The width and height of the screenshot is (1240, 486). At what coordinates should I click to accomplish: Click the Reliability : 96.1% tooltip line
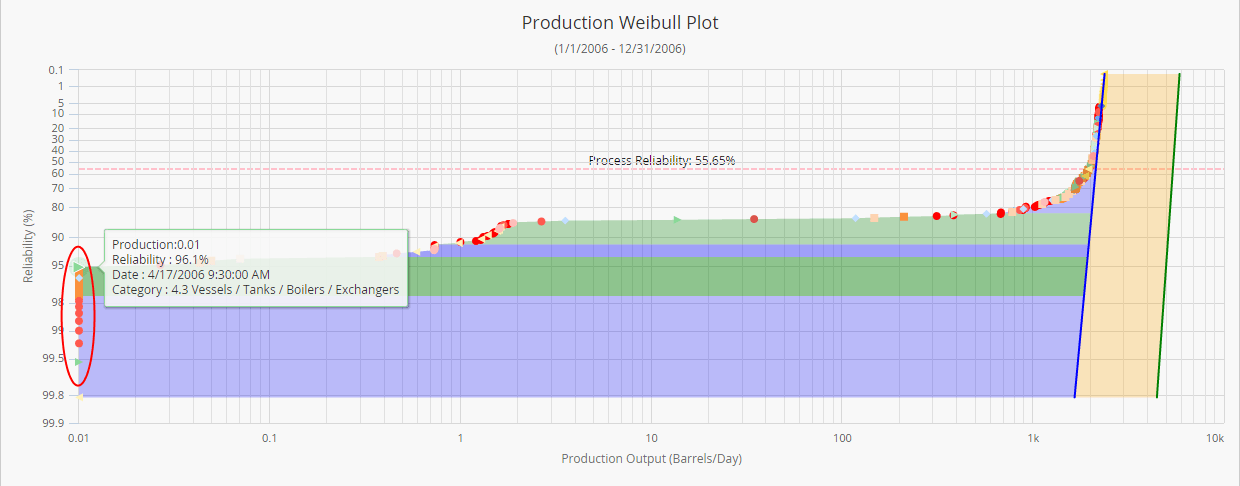click(x=160, y=260)
